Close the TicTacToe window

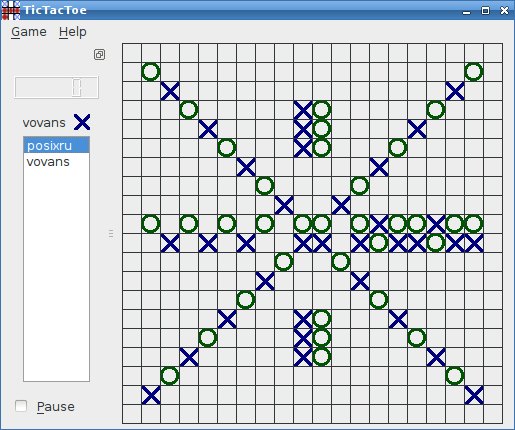tap(504, 11)
